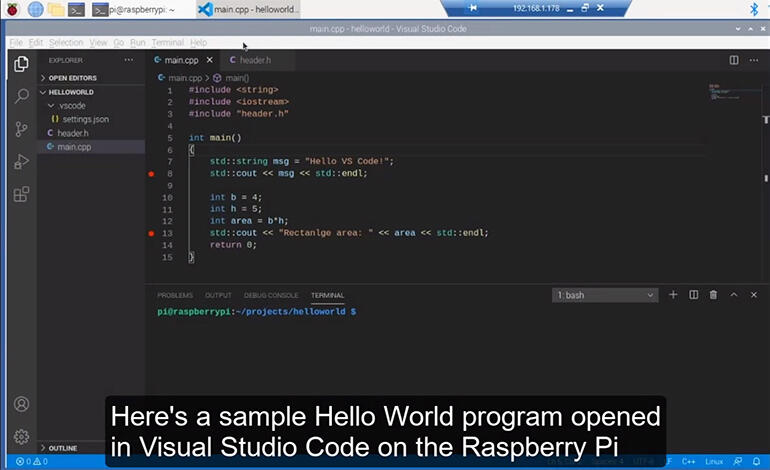Click the Explorer more actions ellipsis
770x470 pixels.
pos(129,60)
